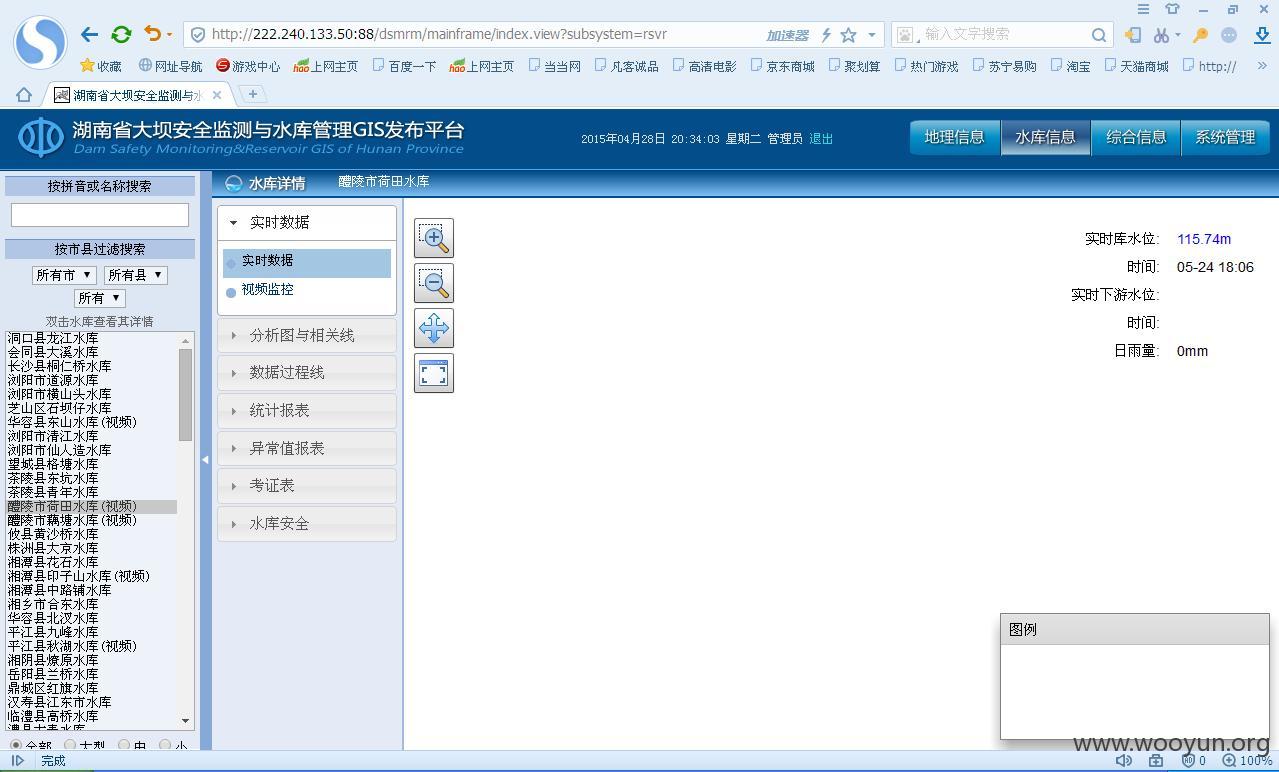1279x772 pixels.
Task: Click the map zoom-in magnifier tool
Action: coord(434,238)
